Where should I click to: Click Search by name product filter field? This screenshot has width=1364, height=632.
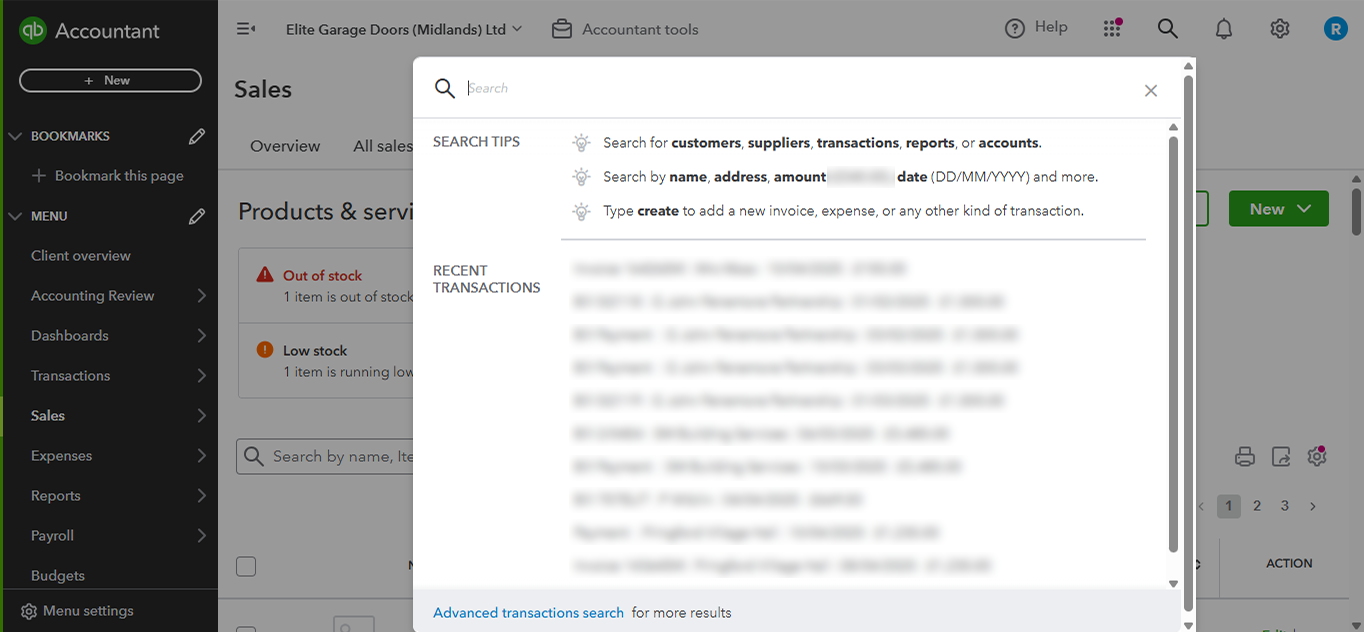coord(325,457)
